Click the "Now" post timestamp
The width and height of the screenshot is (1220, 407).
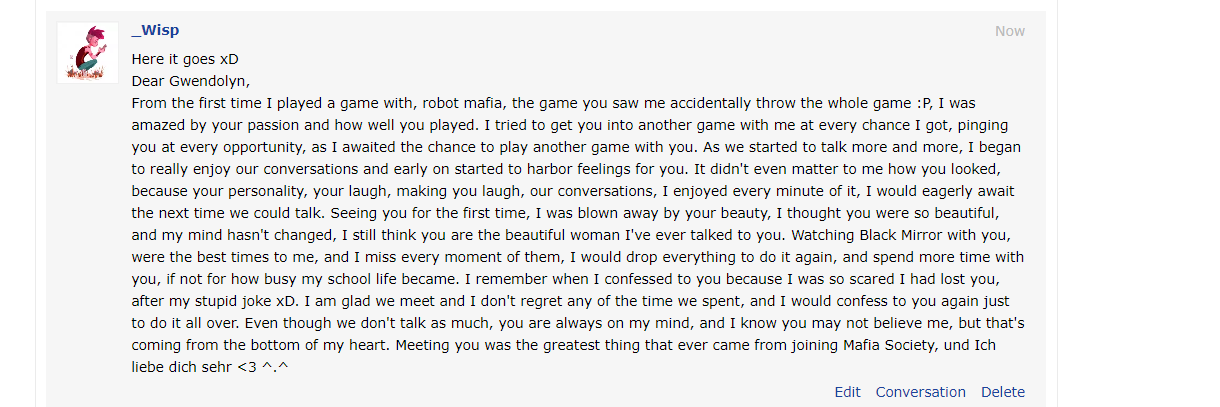coord(1009,31)
